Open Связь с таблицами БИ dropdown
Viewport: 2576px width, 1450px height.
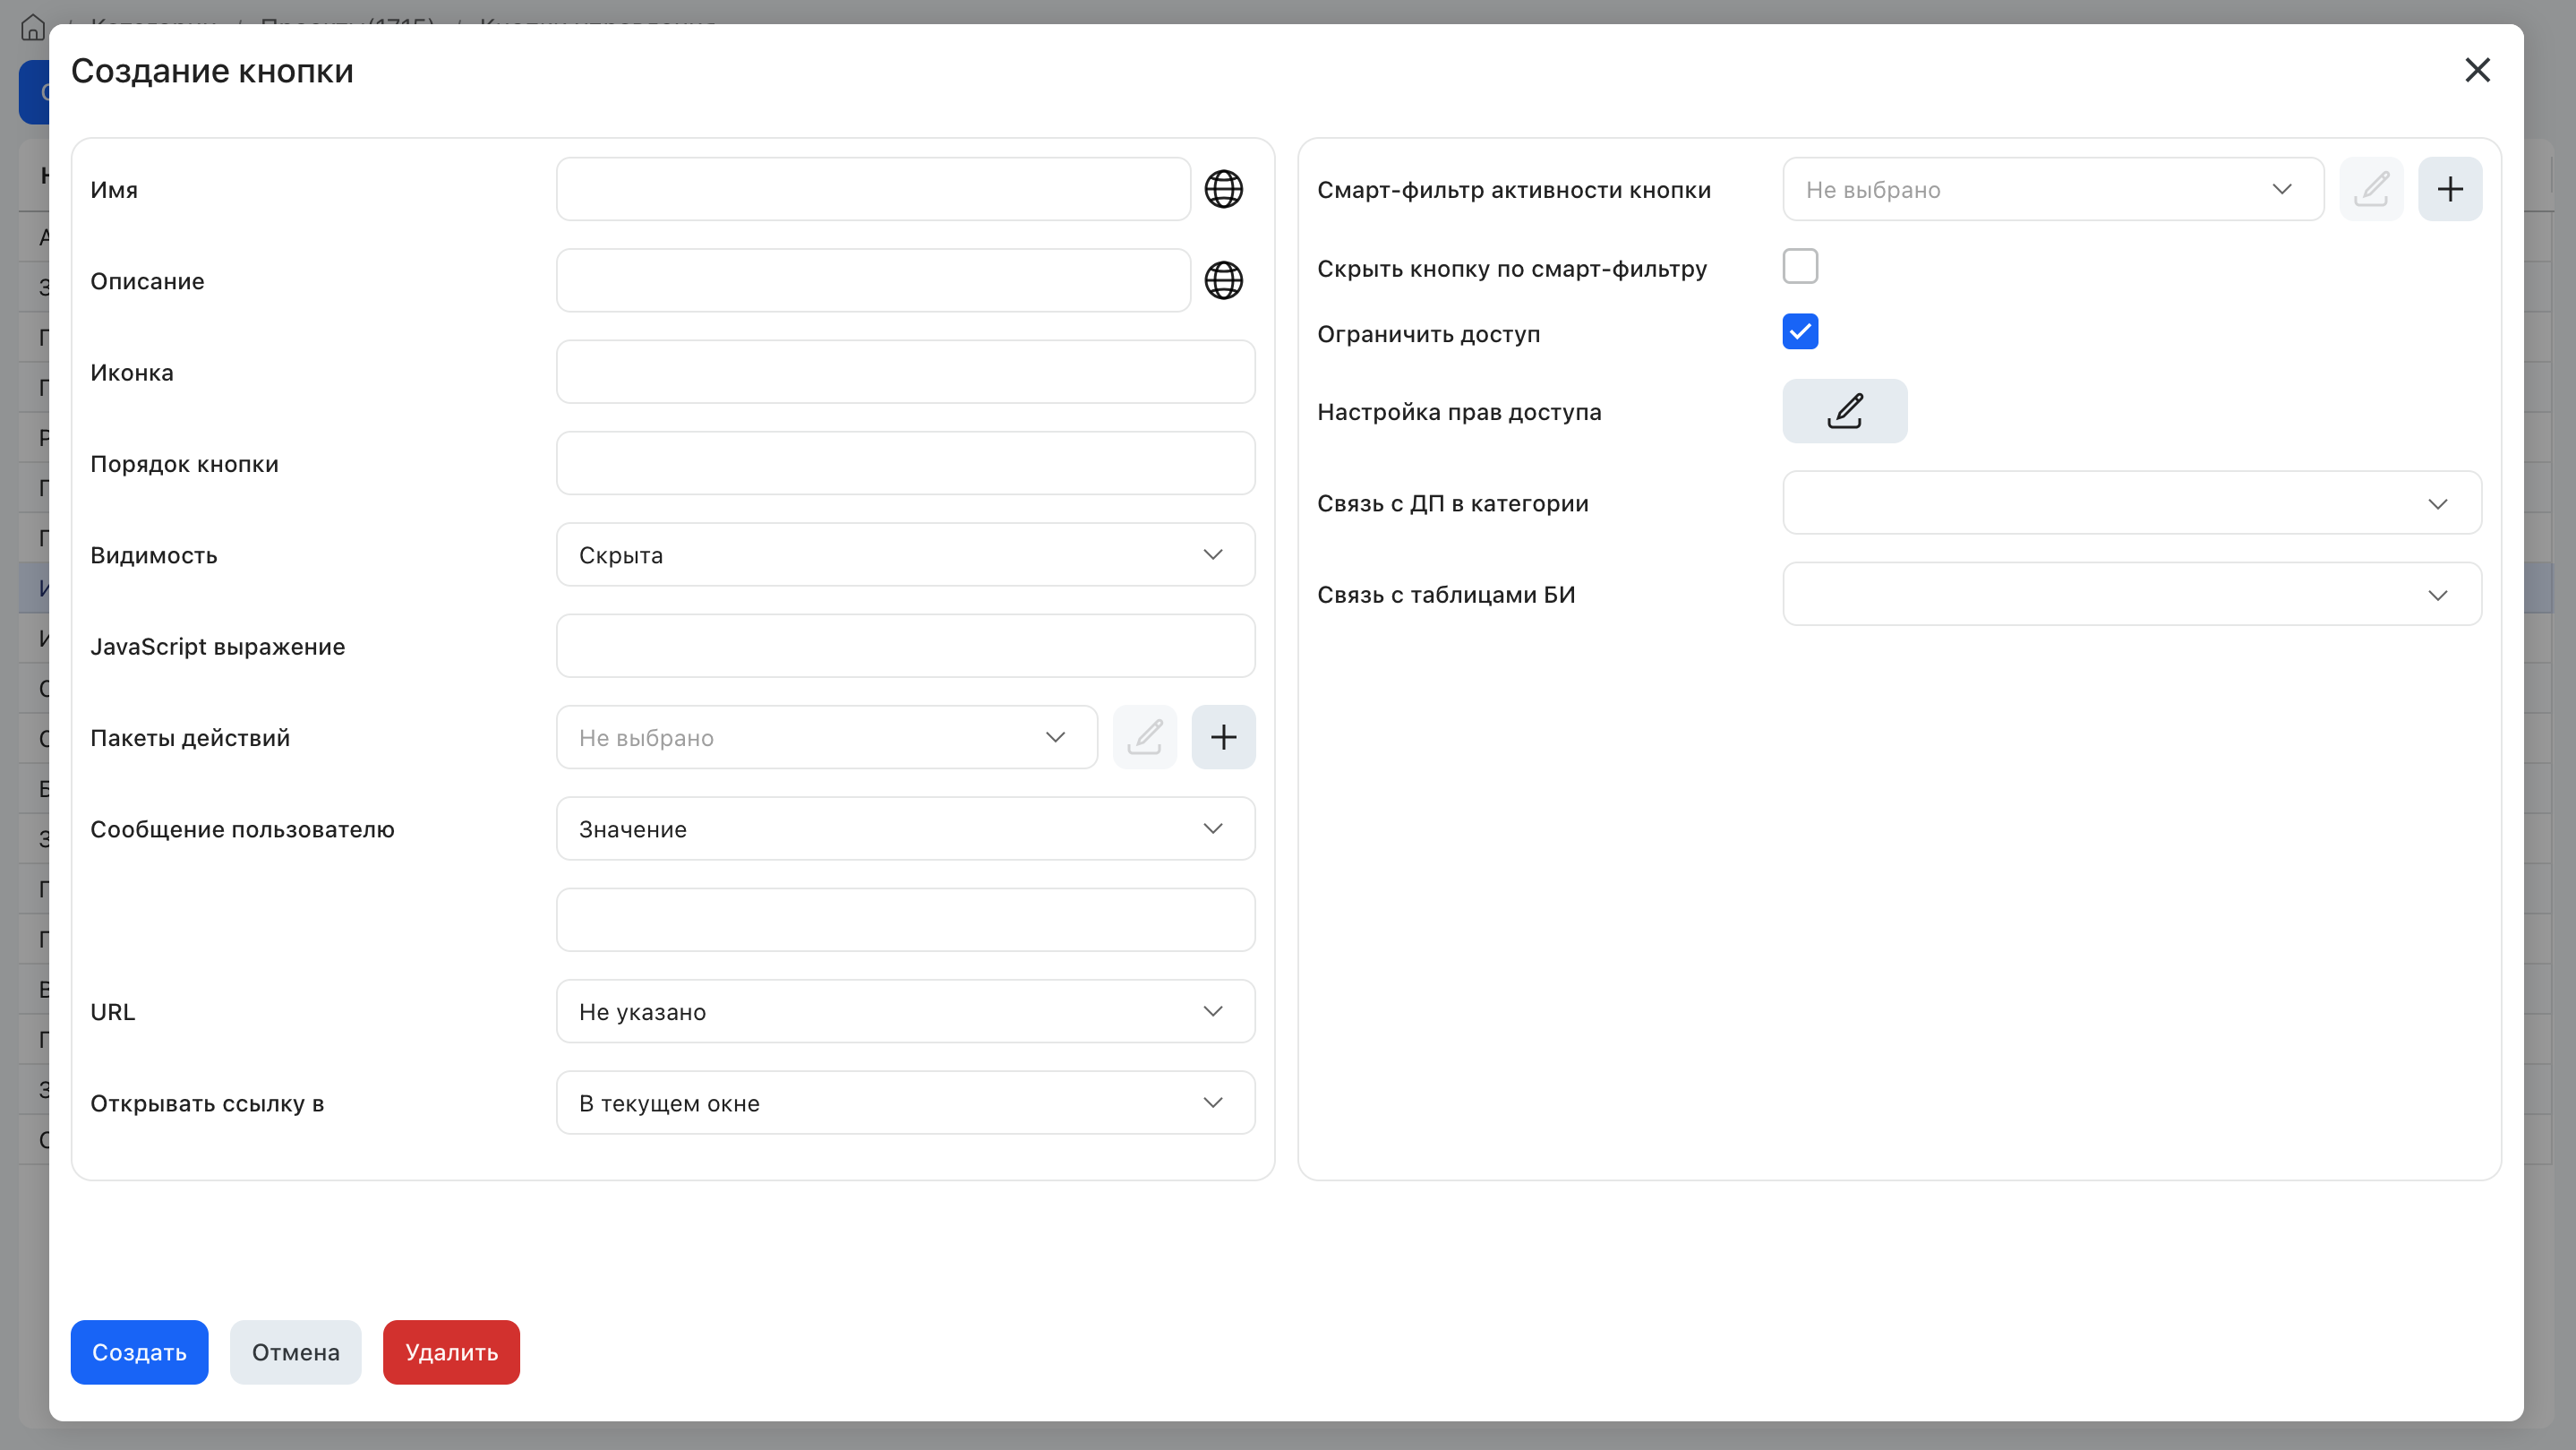click(2132, 594)
